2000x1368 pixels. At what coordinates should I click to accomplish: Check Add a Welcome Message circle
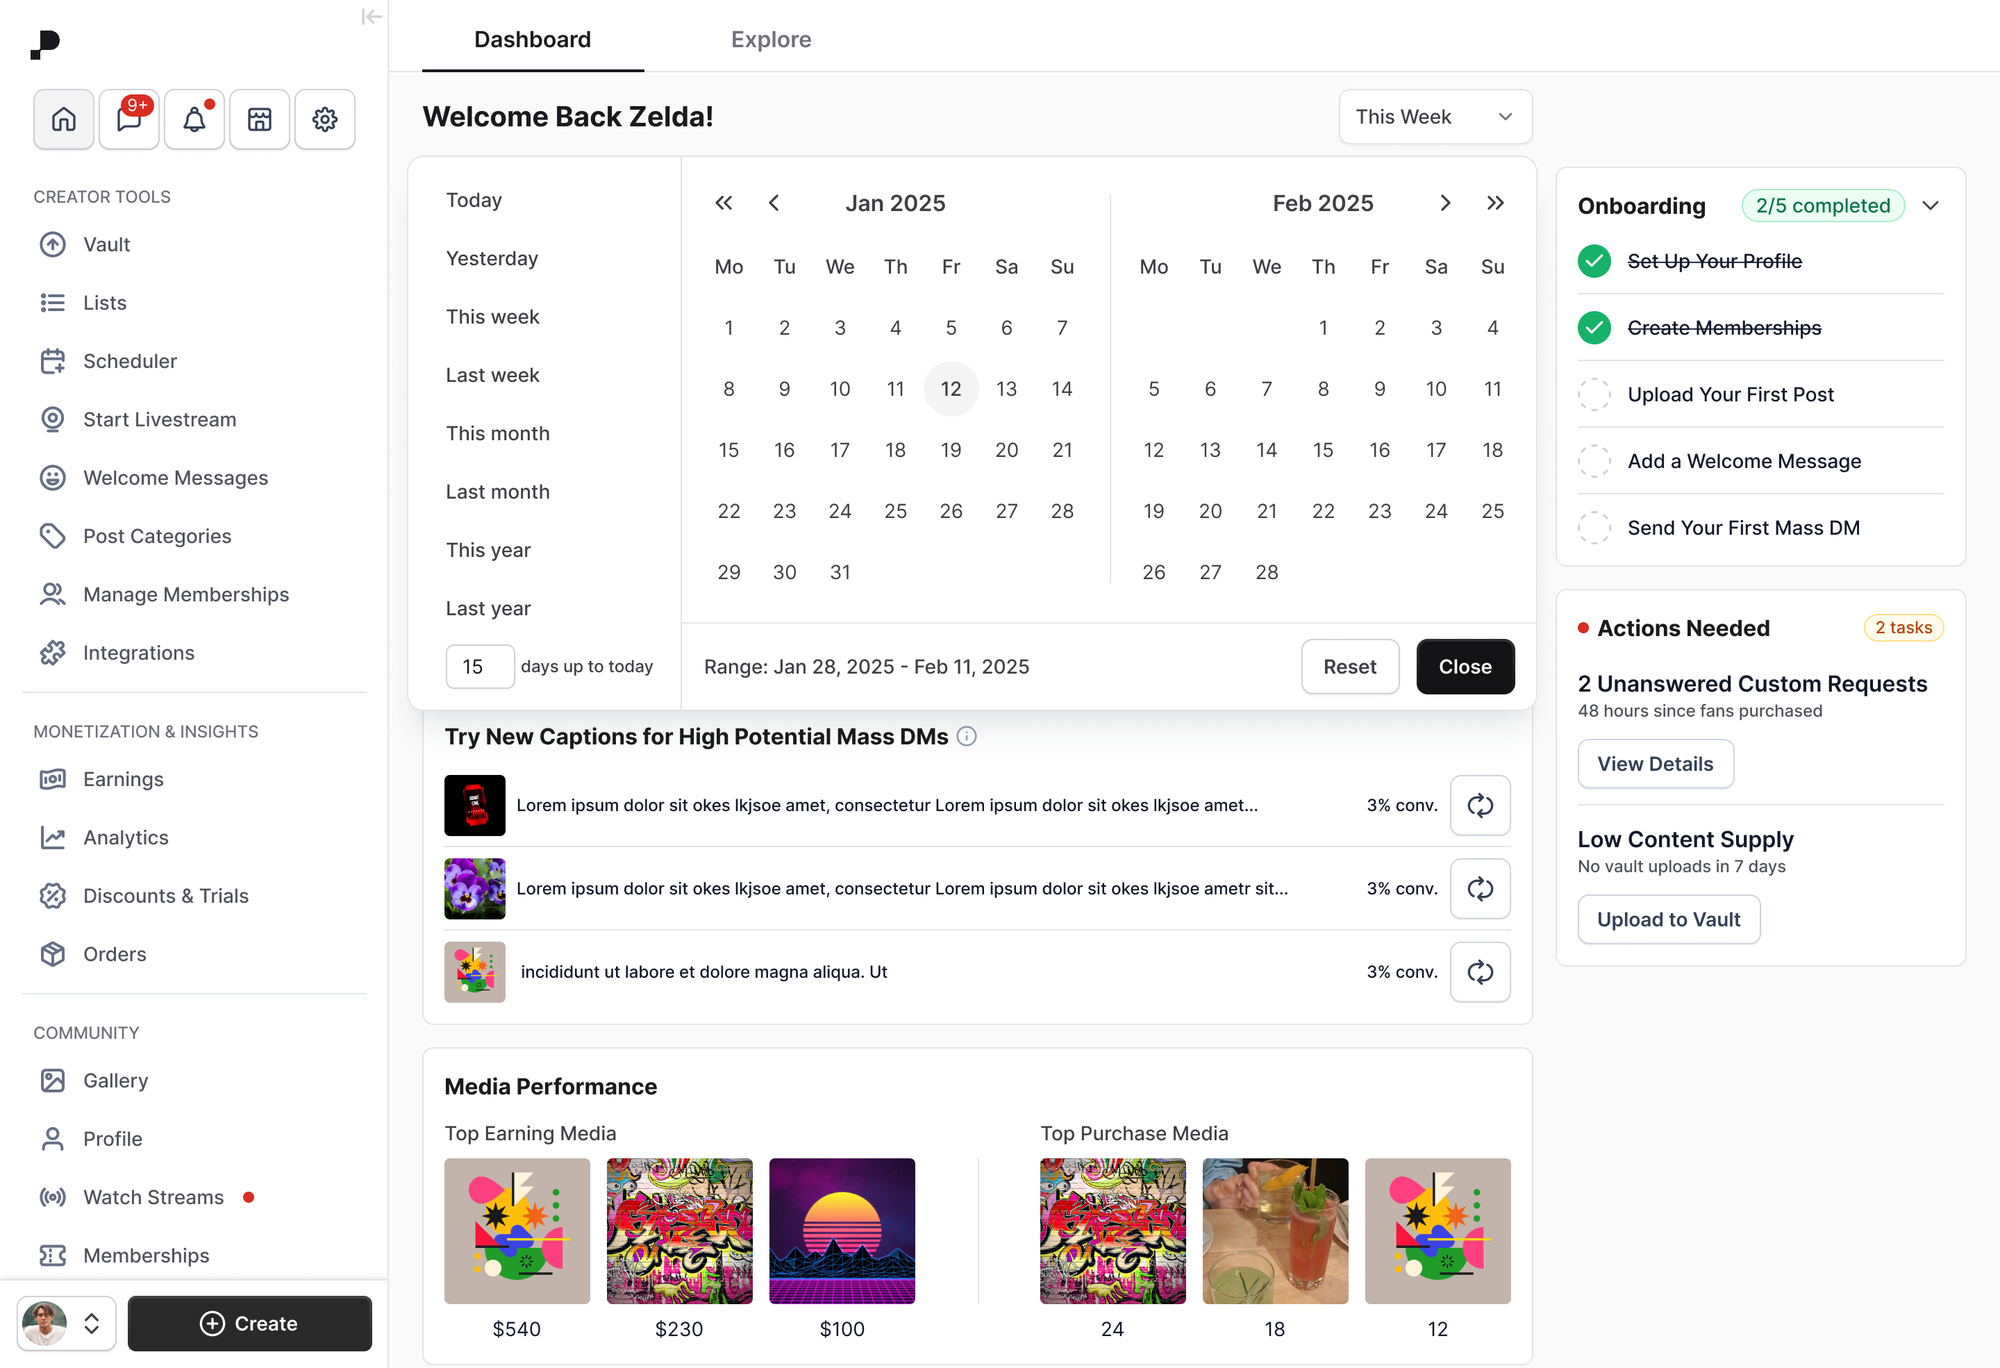click(1594, 461)
